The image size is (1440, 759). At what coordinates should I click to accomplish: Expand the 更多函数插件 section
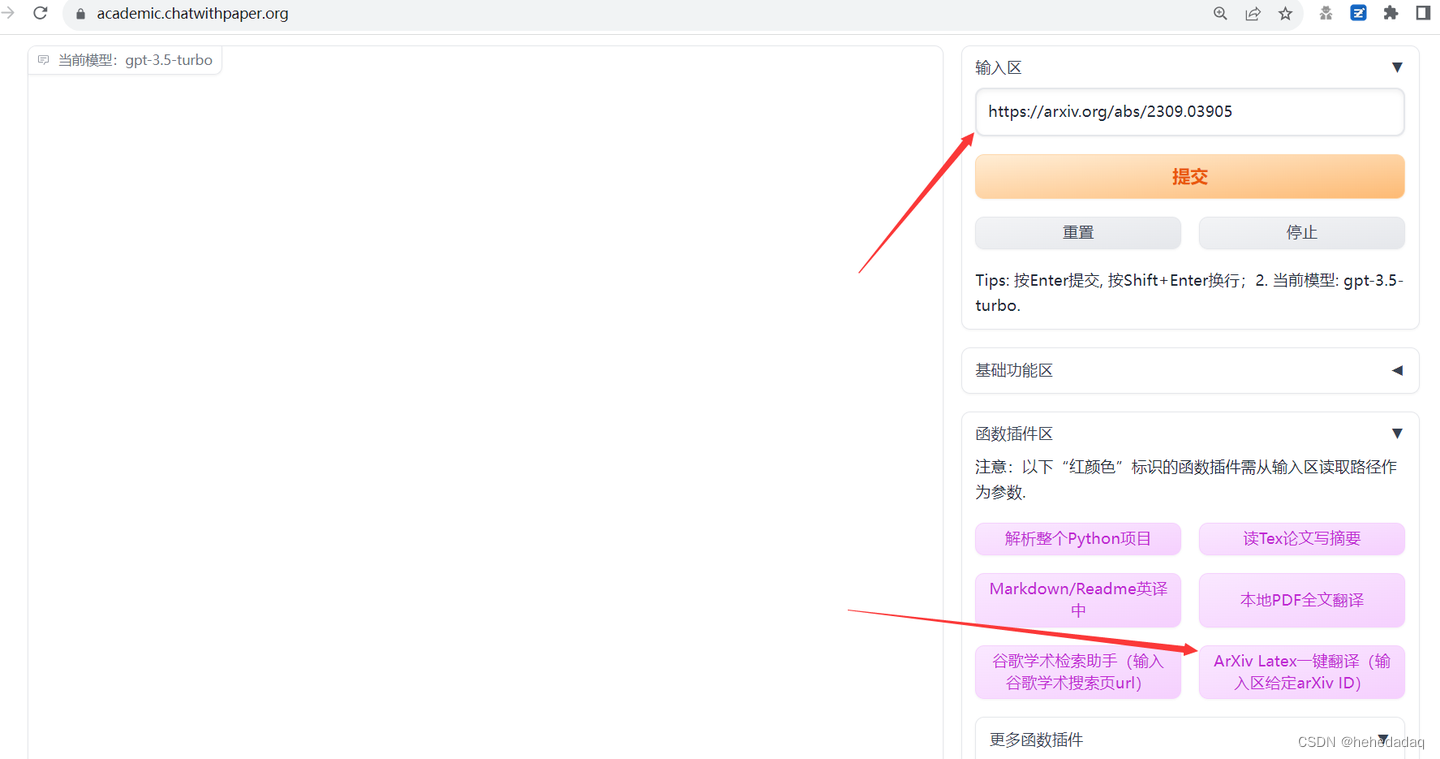click(x=1190, y=739)
